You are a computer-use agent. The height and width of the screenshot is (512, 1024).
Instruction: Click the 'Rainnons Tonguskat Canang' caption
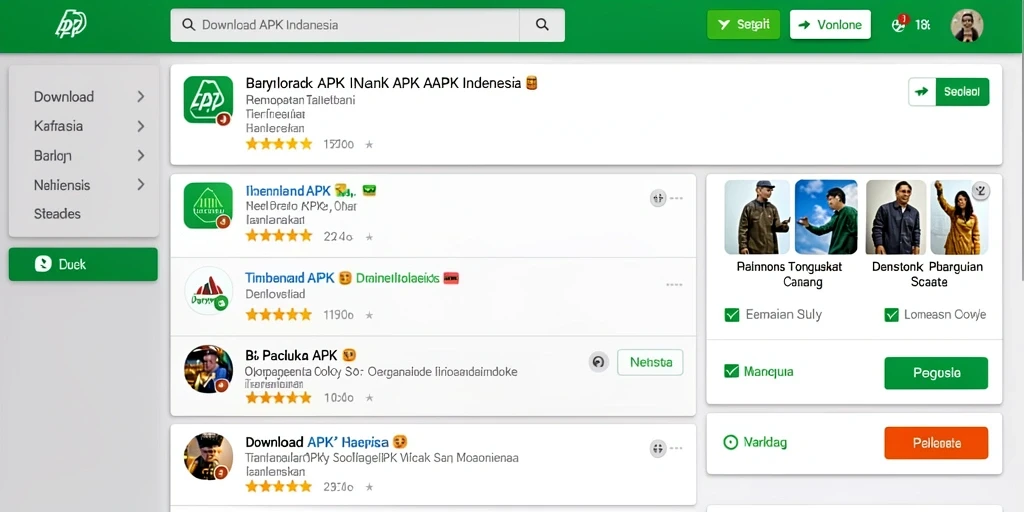pyautogui.click(x=789, y=274)
